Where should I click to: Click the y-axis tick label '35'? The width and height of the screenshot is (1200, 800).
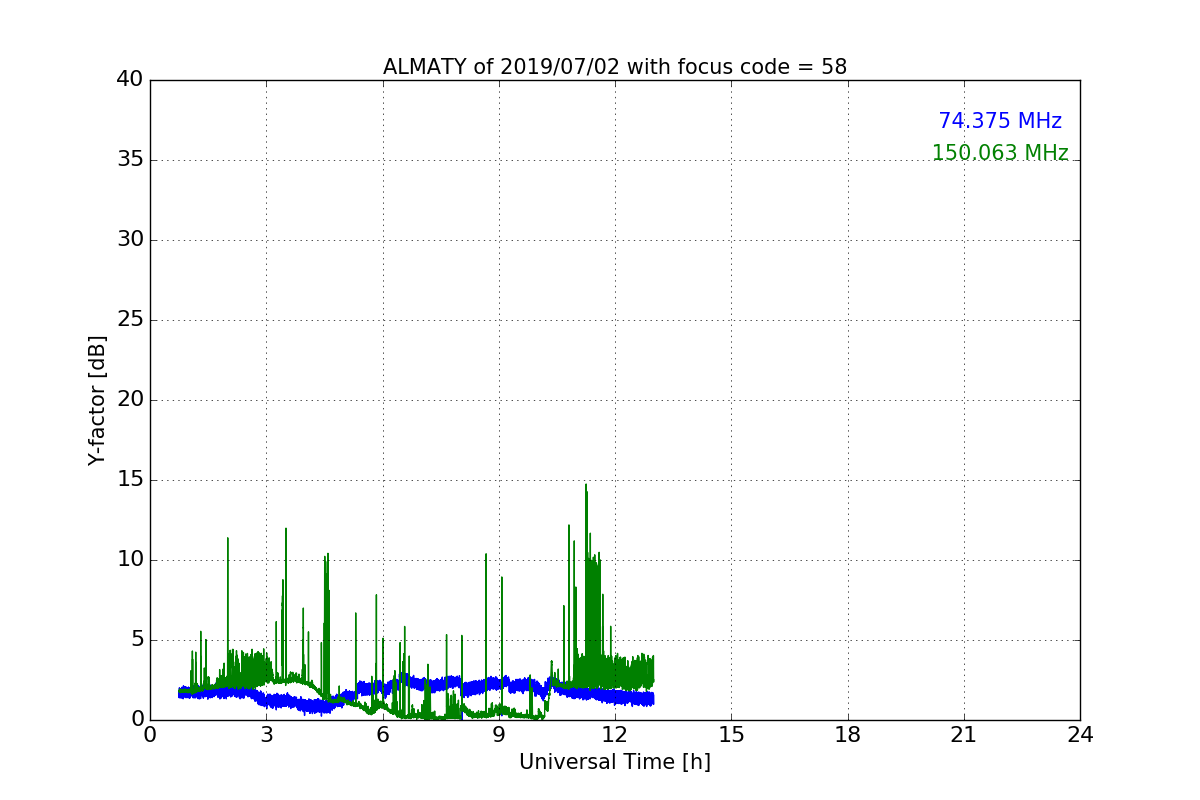tap(130, 160)
